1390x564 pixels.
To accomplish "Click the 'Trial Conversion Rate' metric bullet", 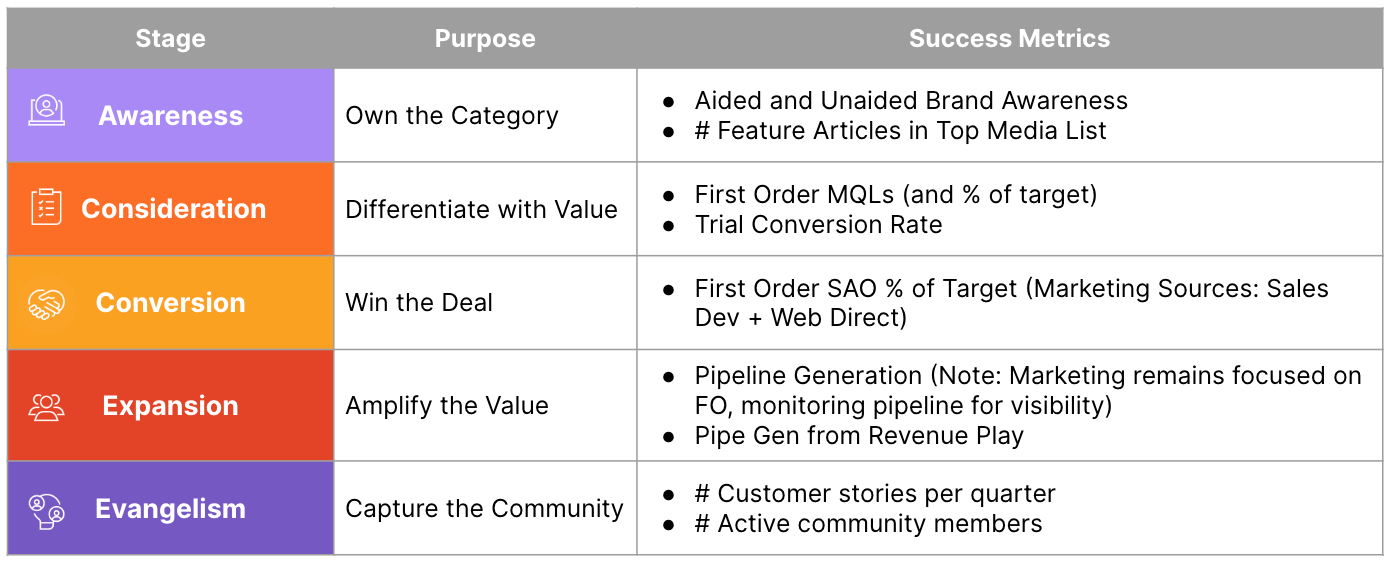I will click(x=818, y=225).
